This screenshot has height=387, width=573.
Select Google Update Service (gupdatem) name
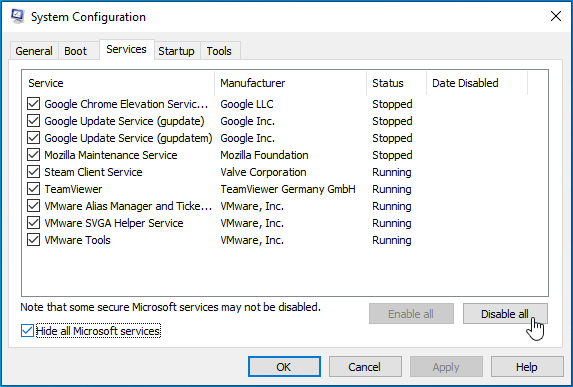tap(128, 138)
